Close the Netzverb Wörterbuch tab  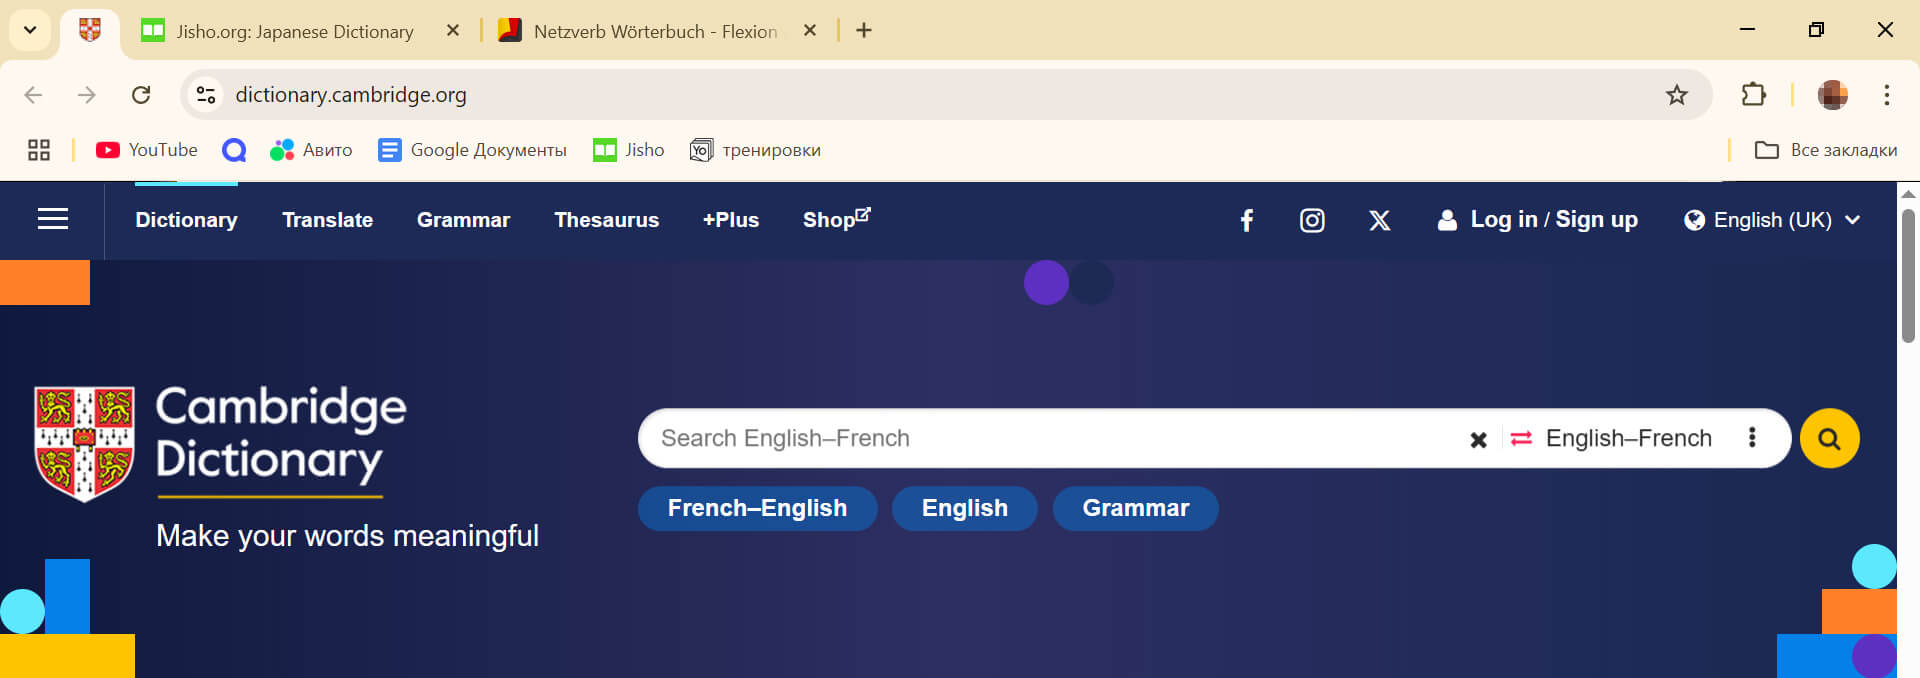[810, 31]
